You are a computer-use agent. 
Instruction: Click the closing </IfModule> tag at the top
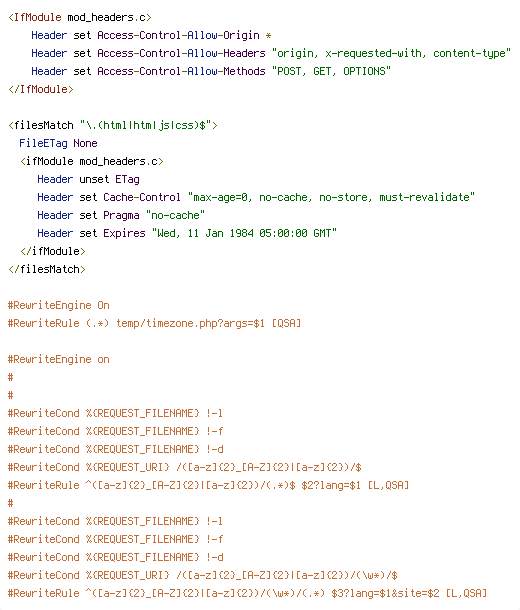click(41, 89)
